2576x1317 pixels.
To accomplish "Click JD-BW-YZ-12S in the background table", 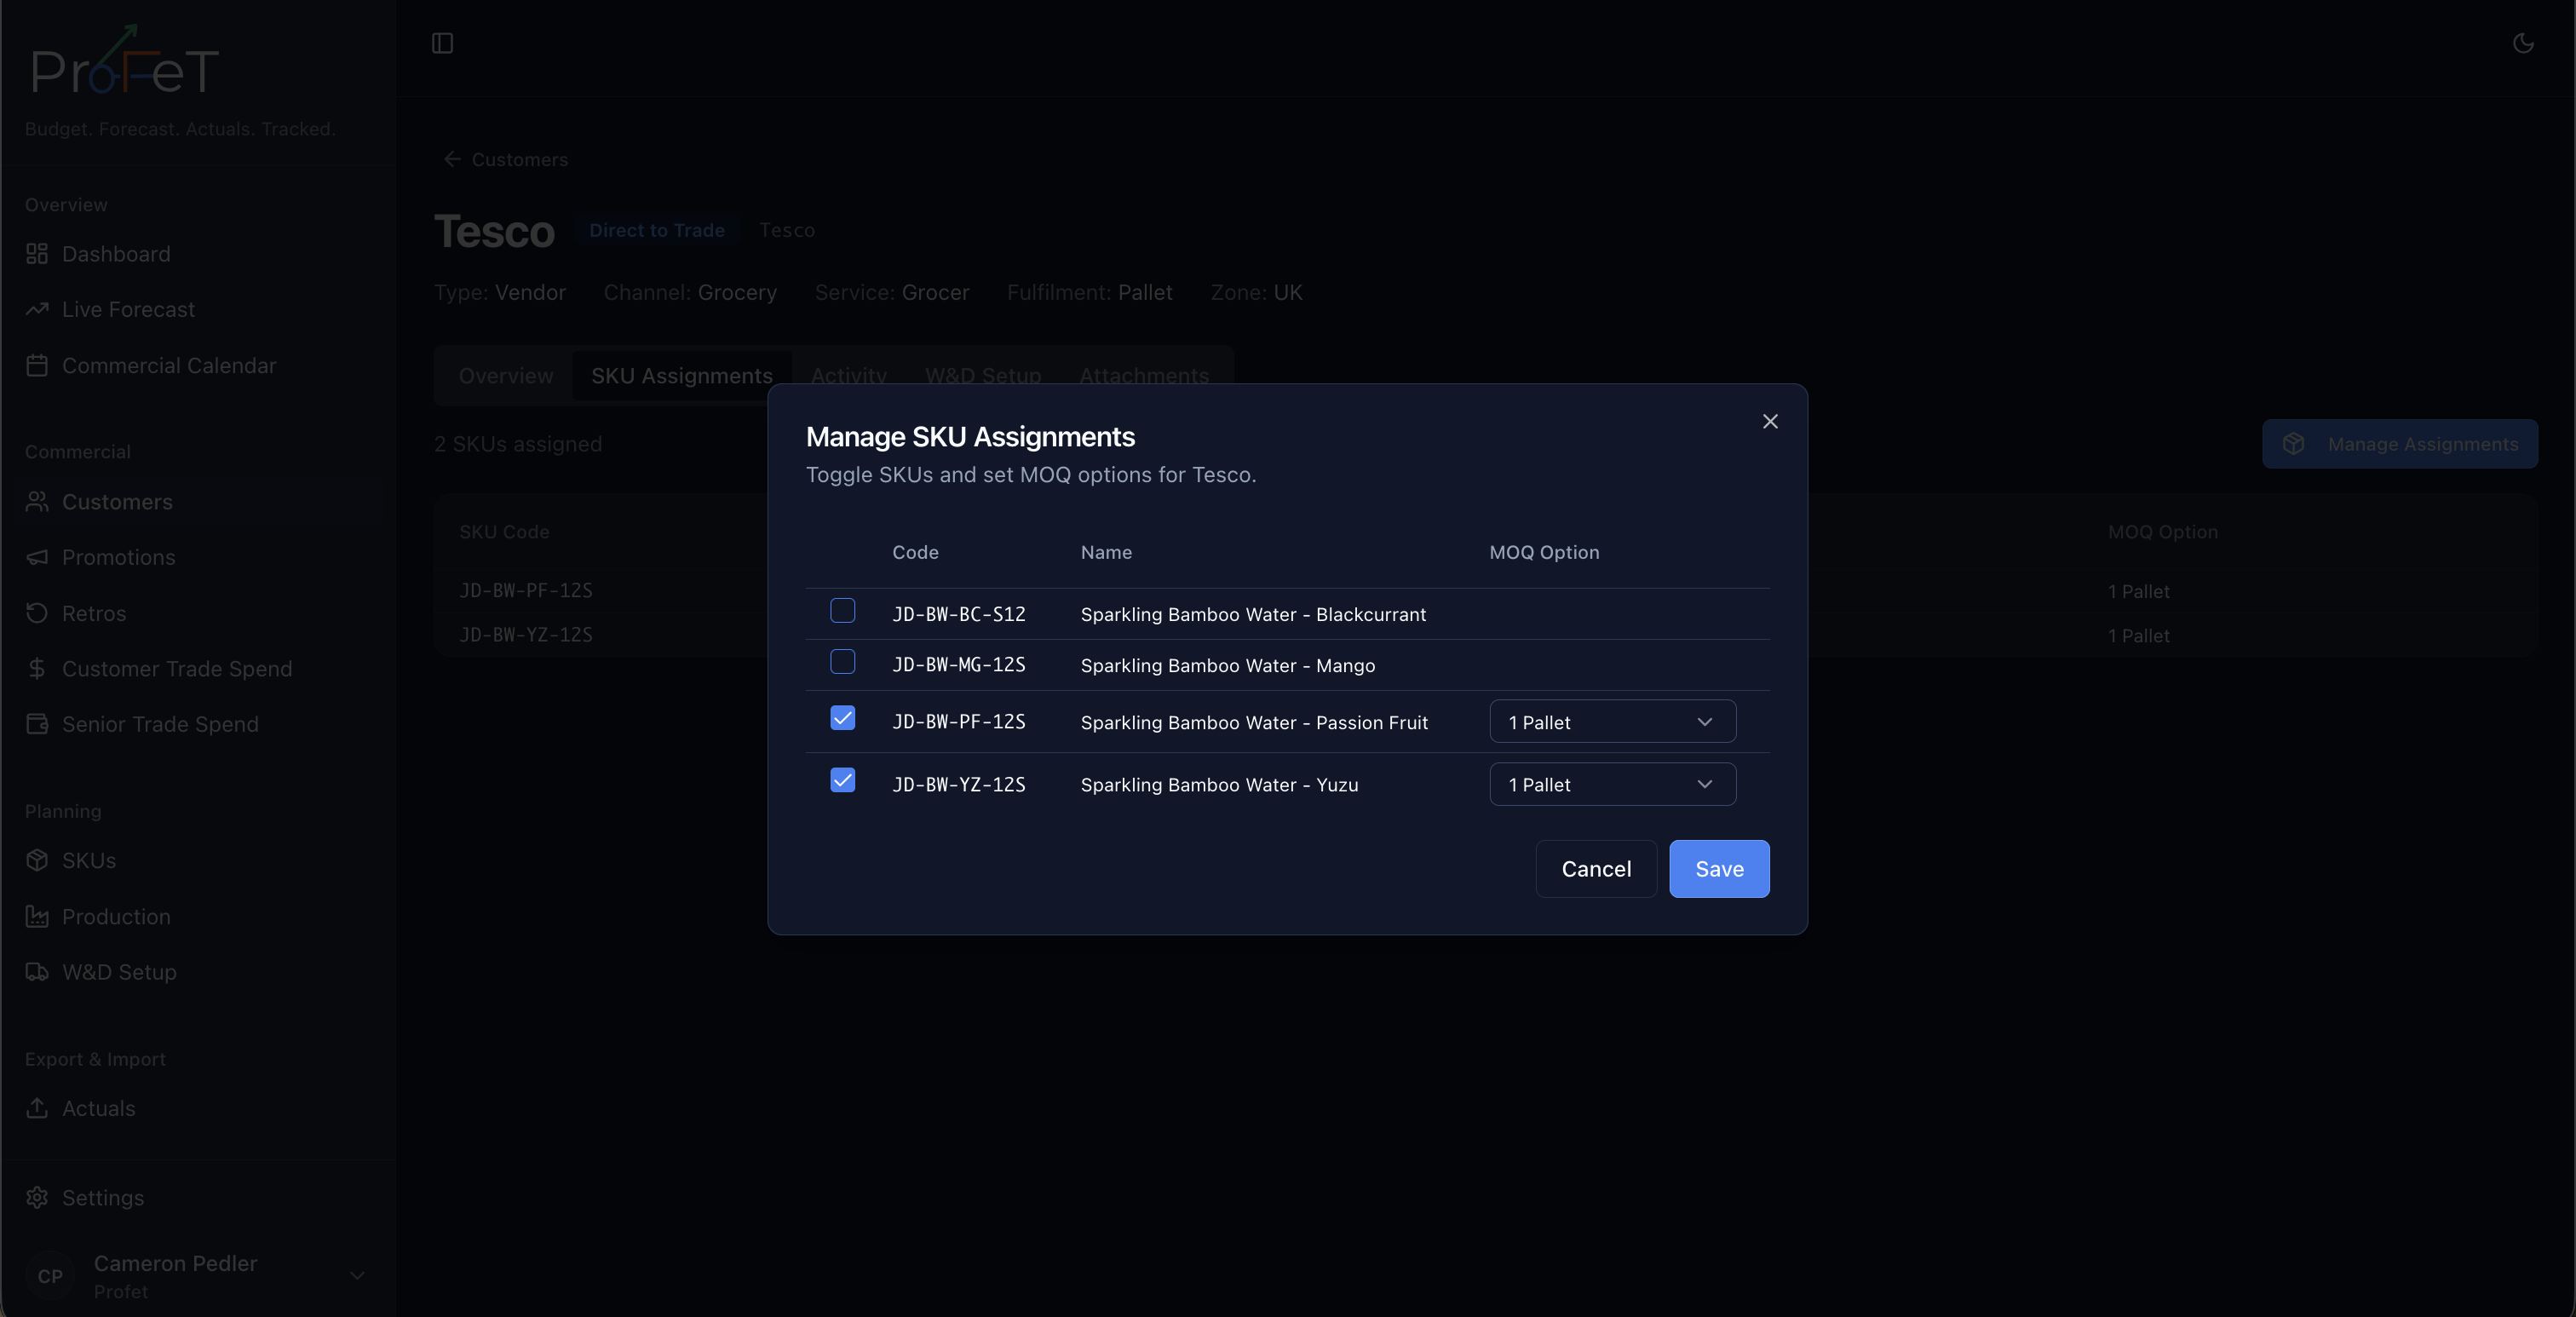I will pos(526,635).
